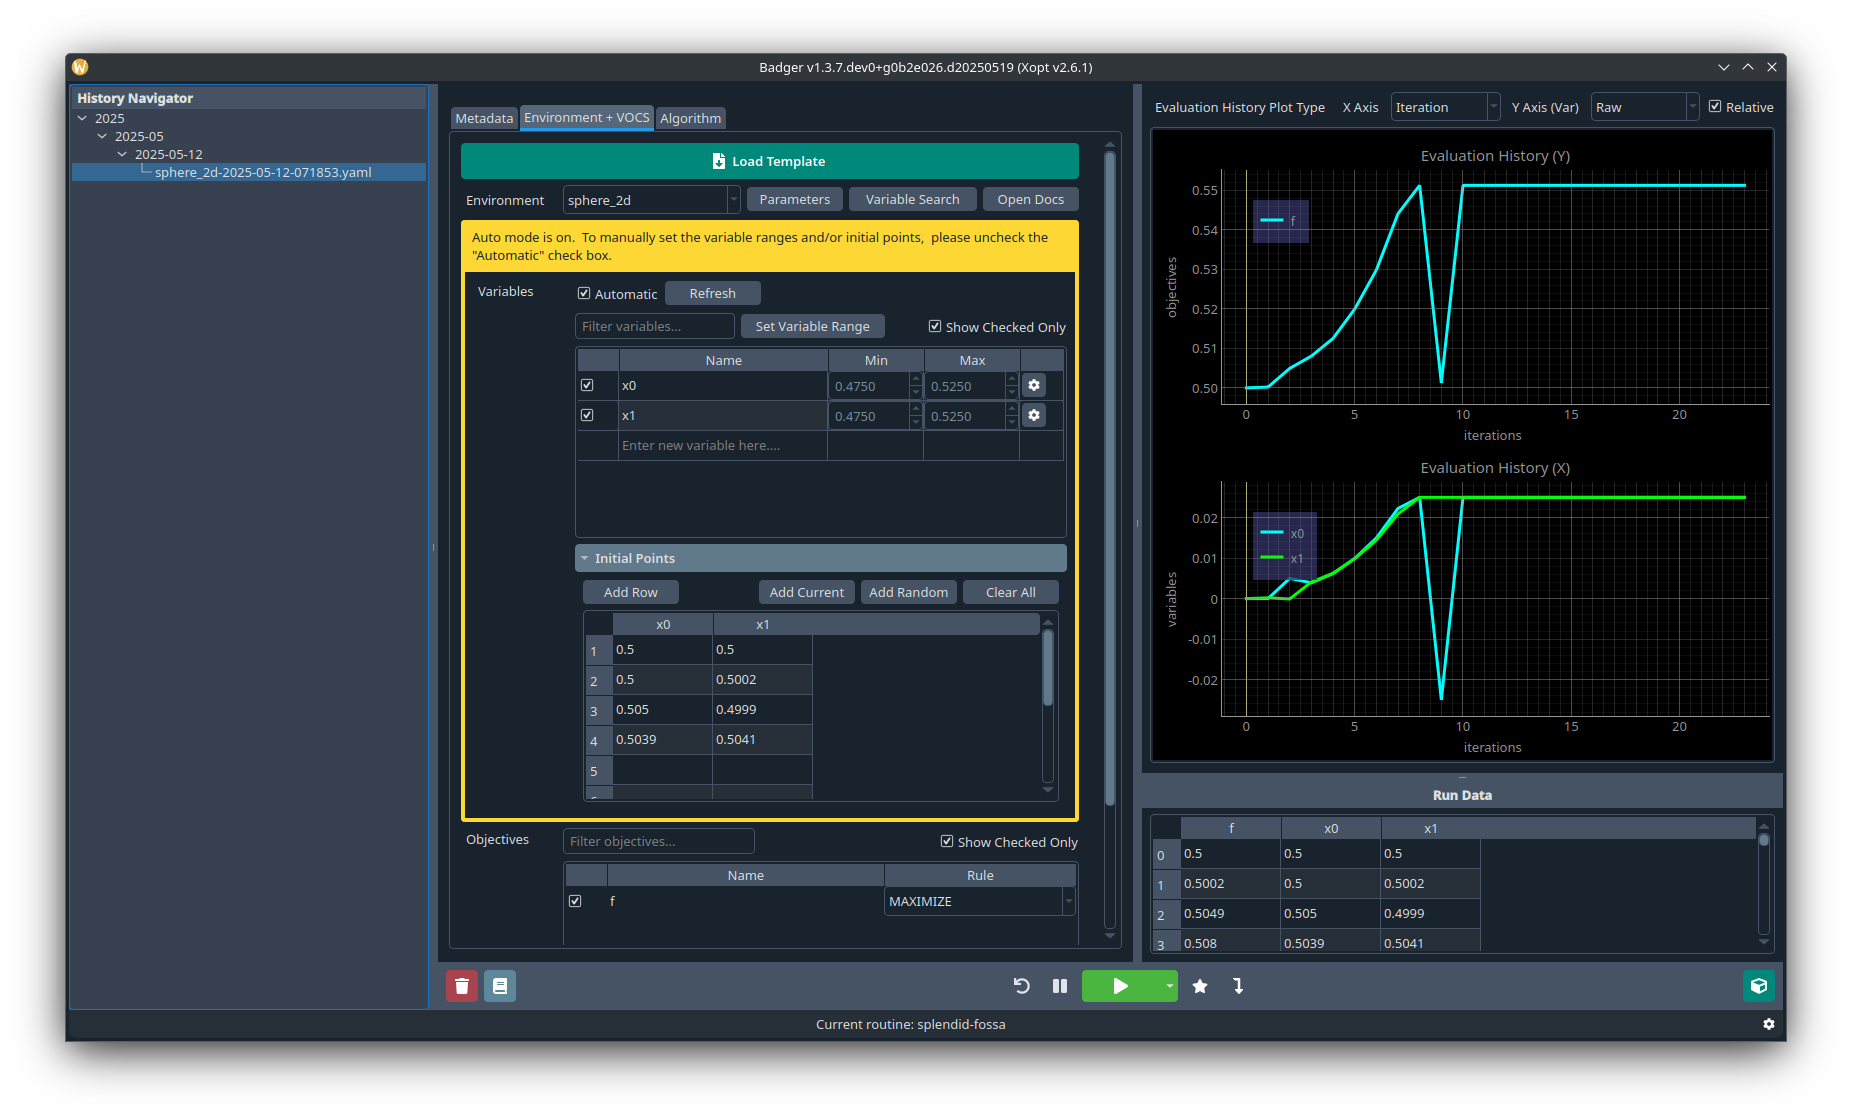The width and height of the screenshot is (1852, 1119).
Task: Toggle the Automatic checkbox
Action: [584, 293]
